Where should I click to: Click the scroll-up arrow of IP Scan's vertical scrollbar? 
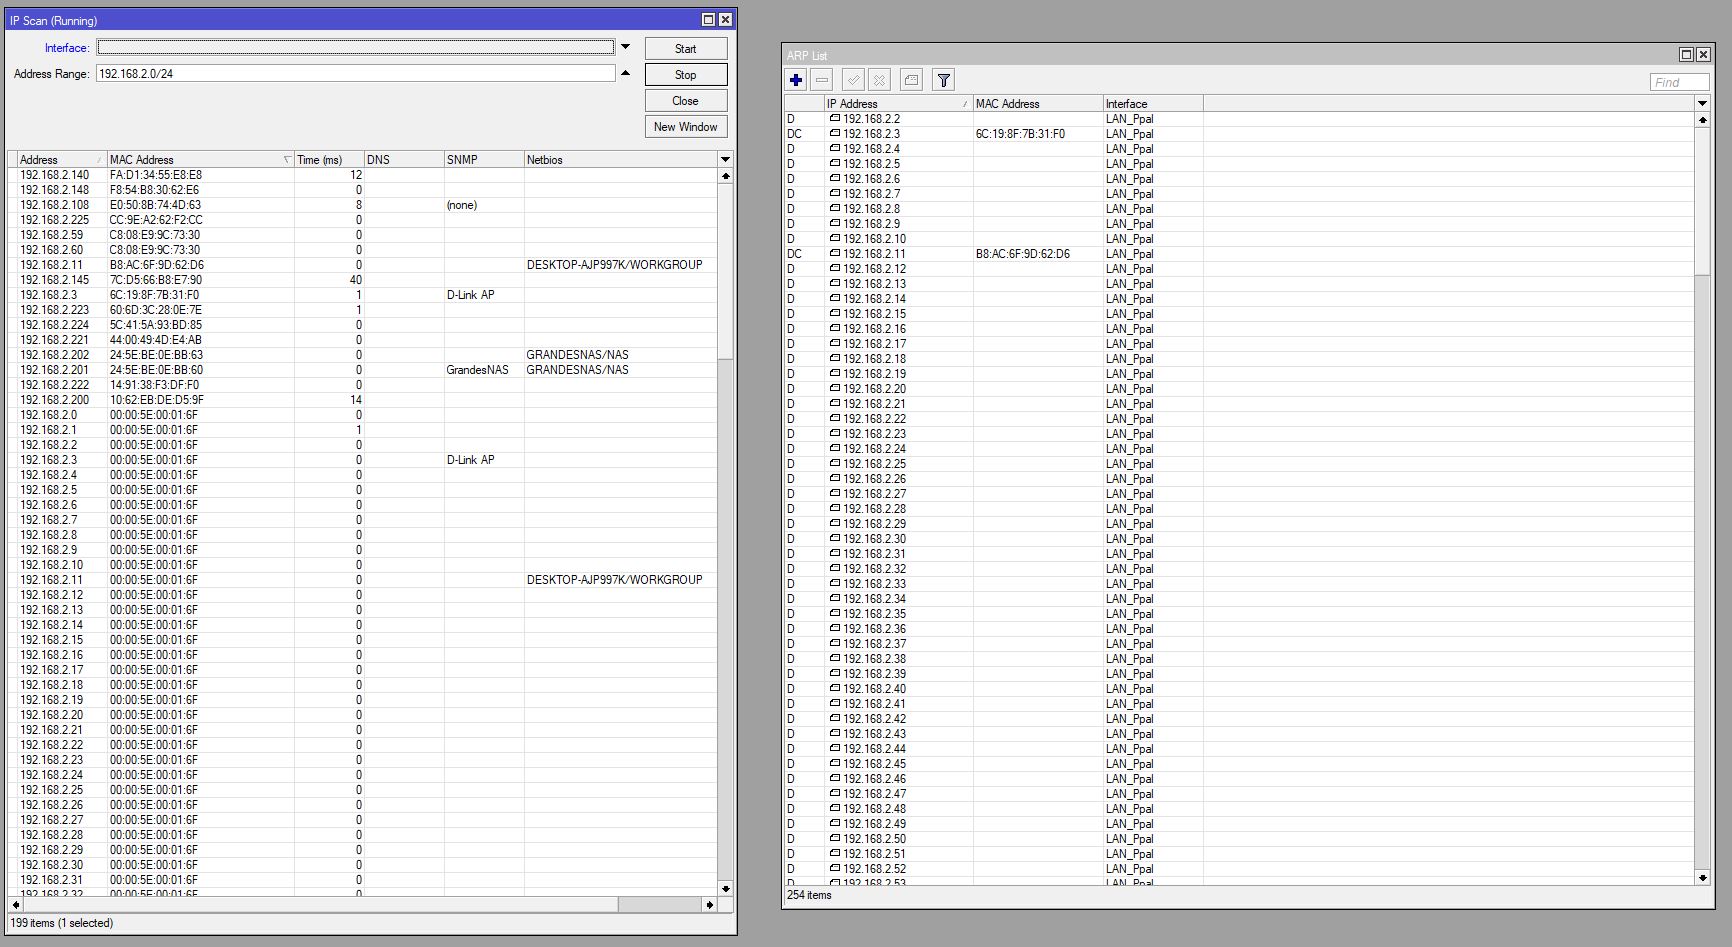tap(726, 176)
